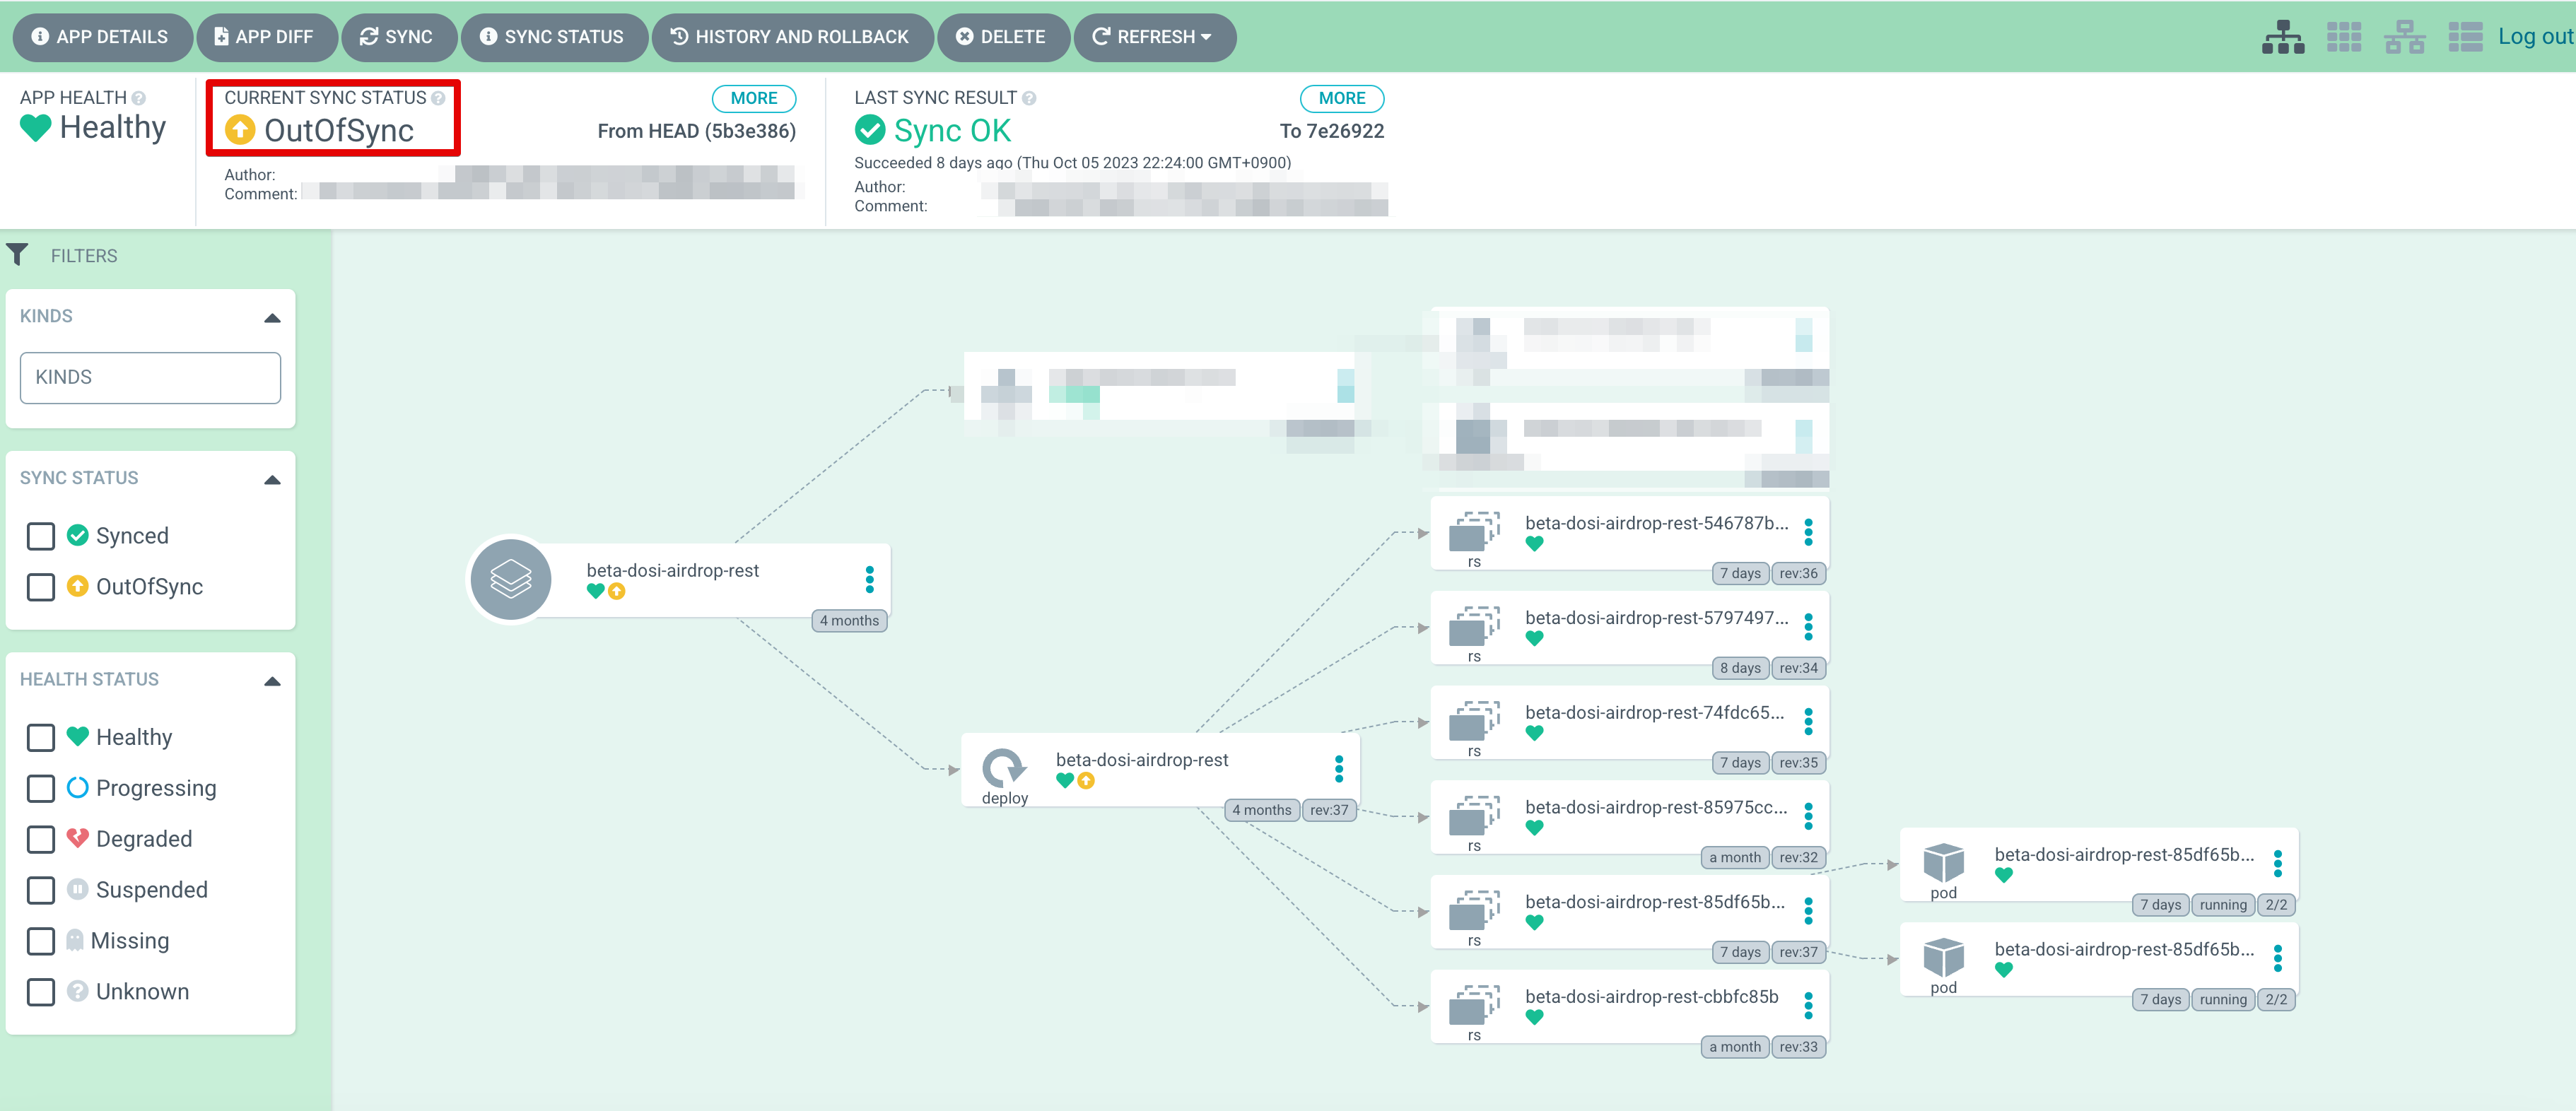This screenshot has height=1111, width=2576.
Task: Click the Log out link
Action: (2535, 37)
